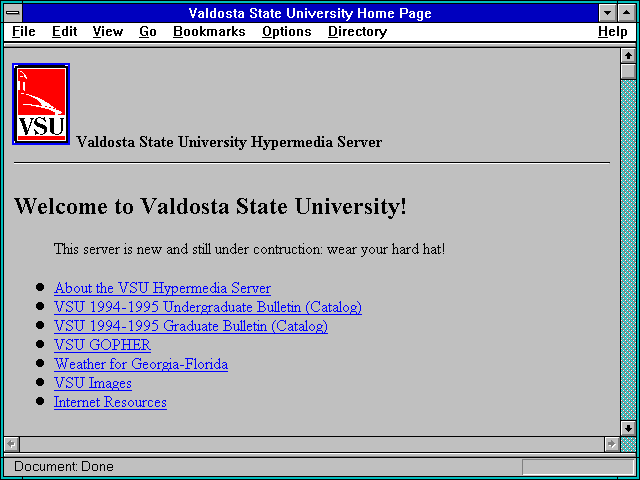The image size is (640, 480).
Task: Open the Go menu
Action: pos(148,32)
